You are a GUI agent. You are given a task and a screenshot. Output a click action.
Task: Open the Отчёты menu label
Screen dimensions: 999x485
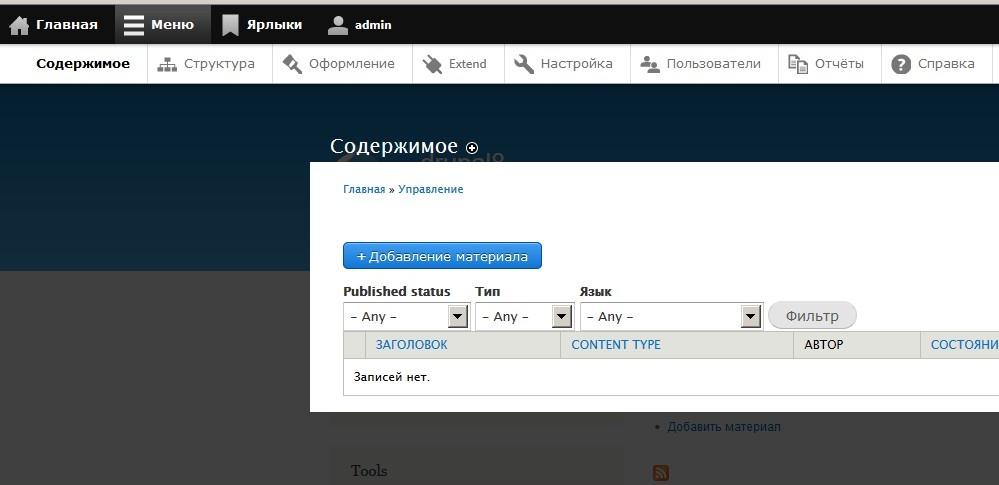click(x=839, y=64)
